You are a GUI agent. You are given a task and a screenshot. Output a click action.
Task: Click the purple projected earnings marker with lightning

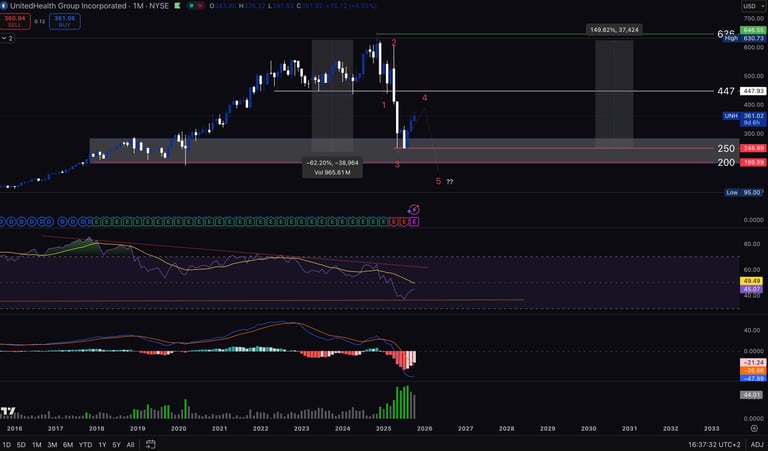(413, 210)
